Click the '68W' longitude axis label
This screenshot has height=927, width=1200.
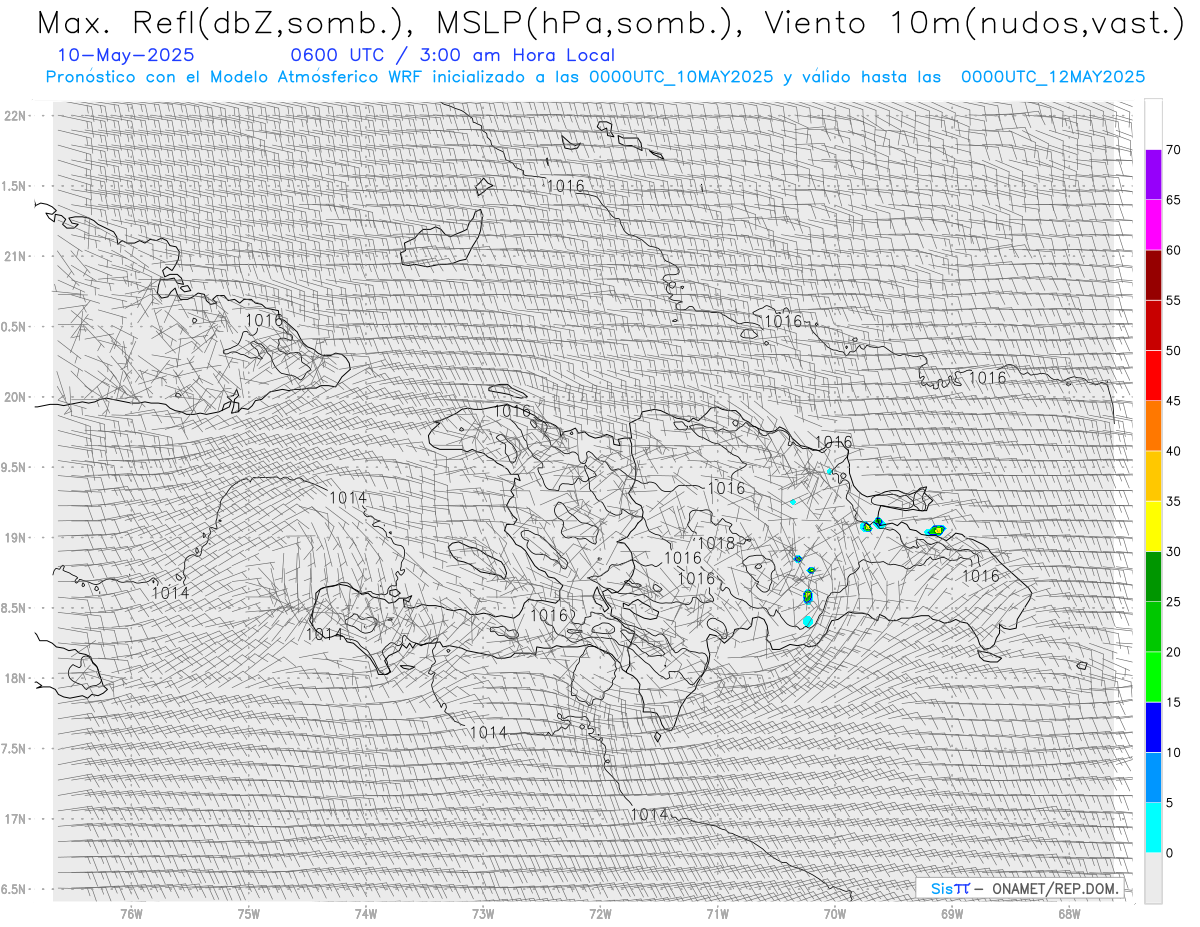point(1068,914)
